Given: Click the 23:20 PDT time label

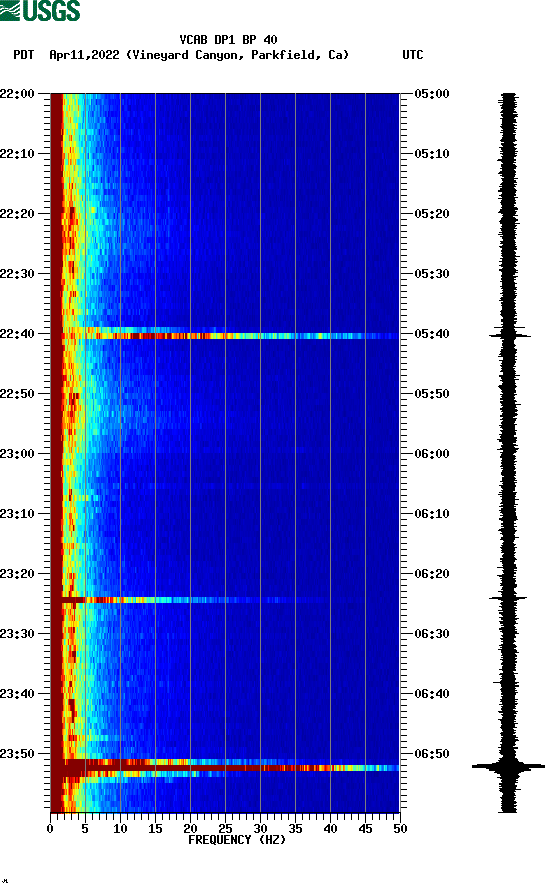Looking at the screenshot, I should pyautogui.click(x=17, y=574).
